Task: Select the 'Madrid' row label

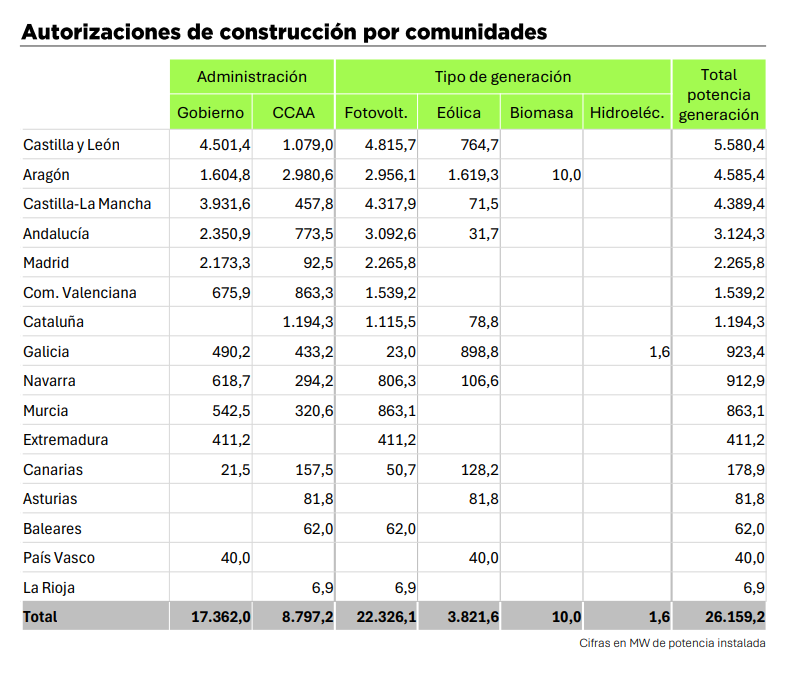Action: coord(46,263)
